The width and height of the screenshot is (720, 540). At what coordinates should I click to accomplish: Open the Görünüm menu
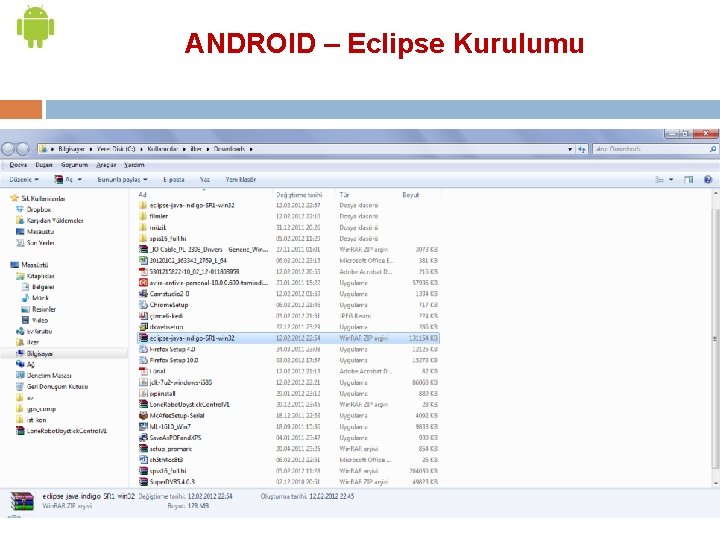pyautogui.click(x=74, y=165)
